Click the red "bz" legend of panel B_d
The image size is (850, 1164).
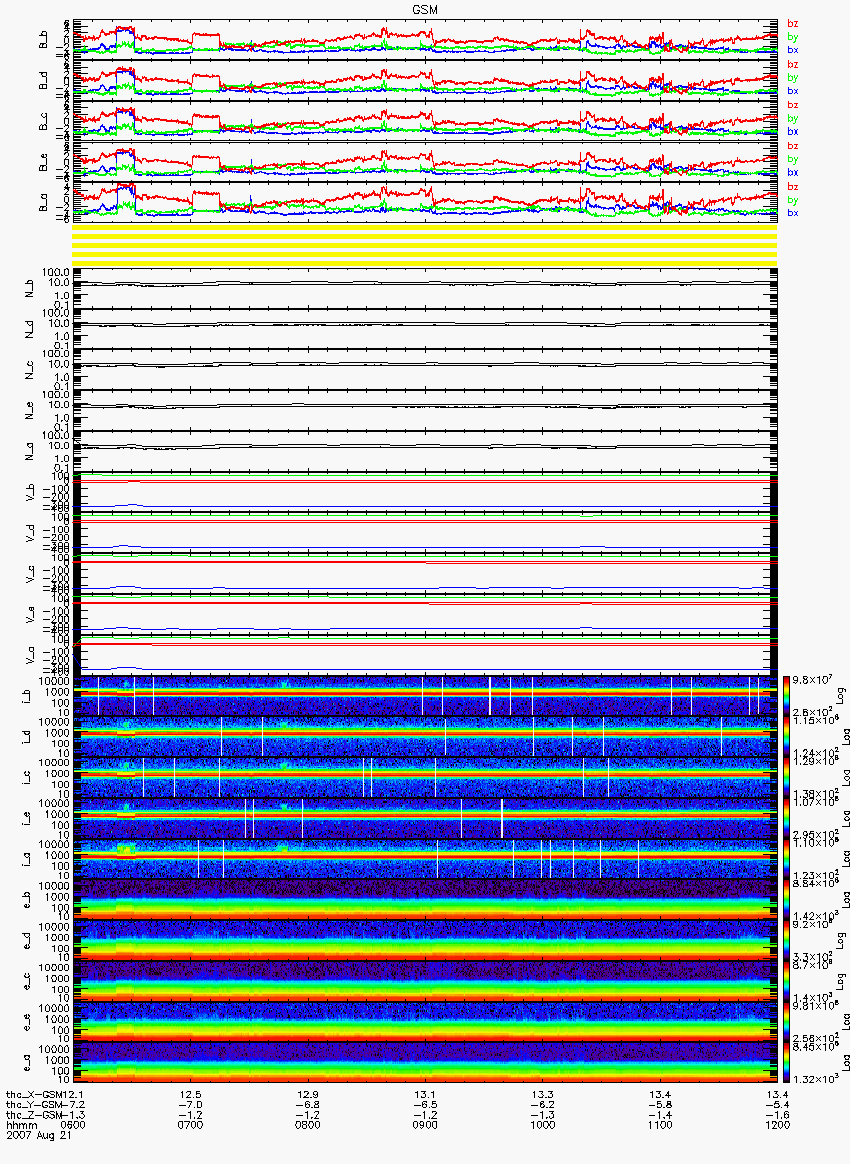click(793, 65)
